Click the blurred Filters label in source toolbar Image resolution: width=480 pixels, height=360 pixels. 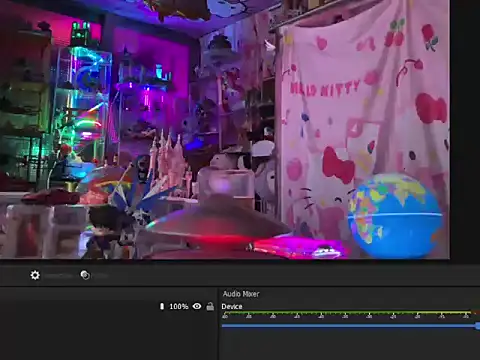(100, 276)
